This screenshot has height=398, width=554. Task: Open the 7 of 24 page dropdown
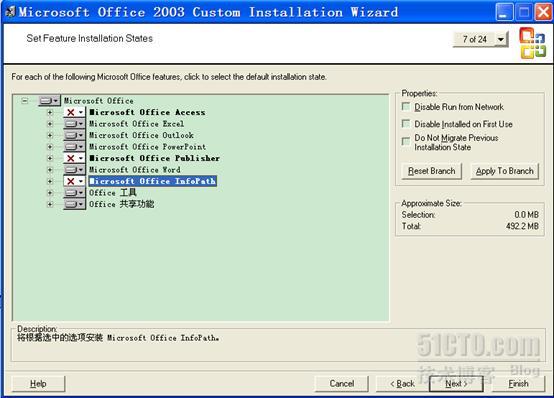pyautogui.click(x=501, y=39)
